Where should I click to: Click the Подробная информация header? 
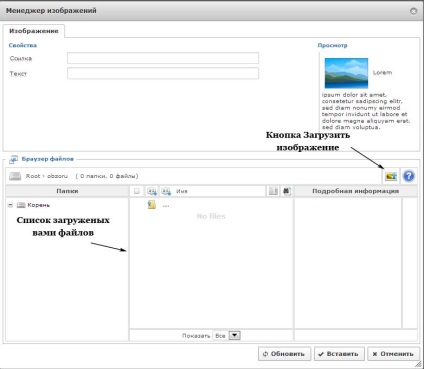coord(356,191)
